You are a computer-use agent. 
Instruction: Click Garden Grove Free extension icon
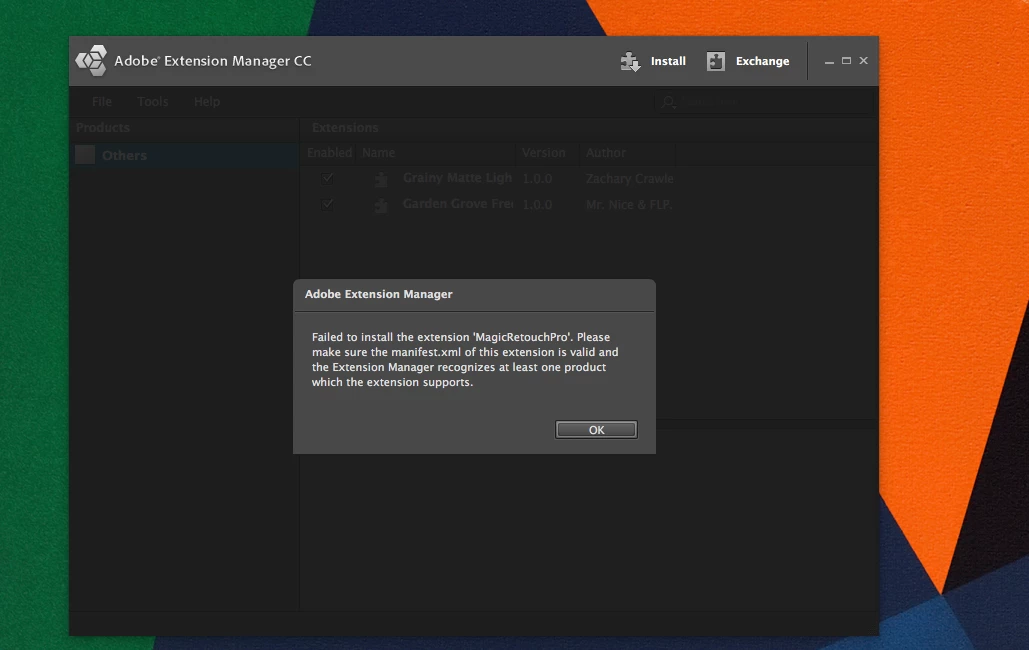(x=381, y=205)
